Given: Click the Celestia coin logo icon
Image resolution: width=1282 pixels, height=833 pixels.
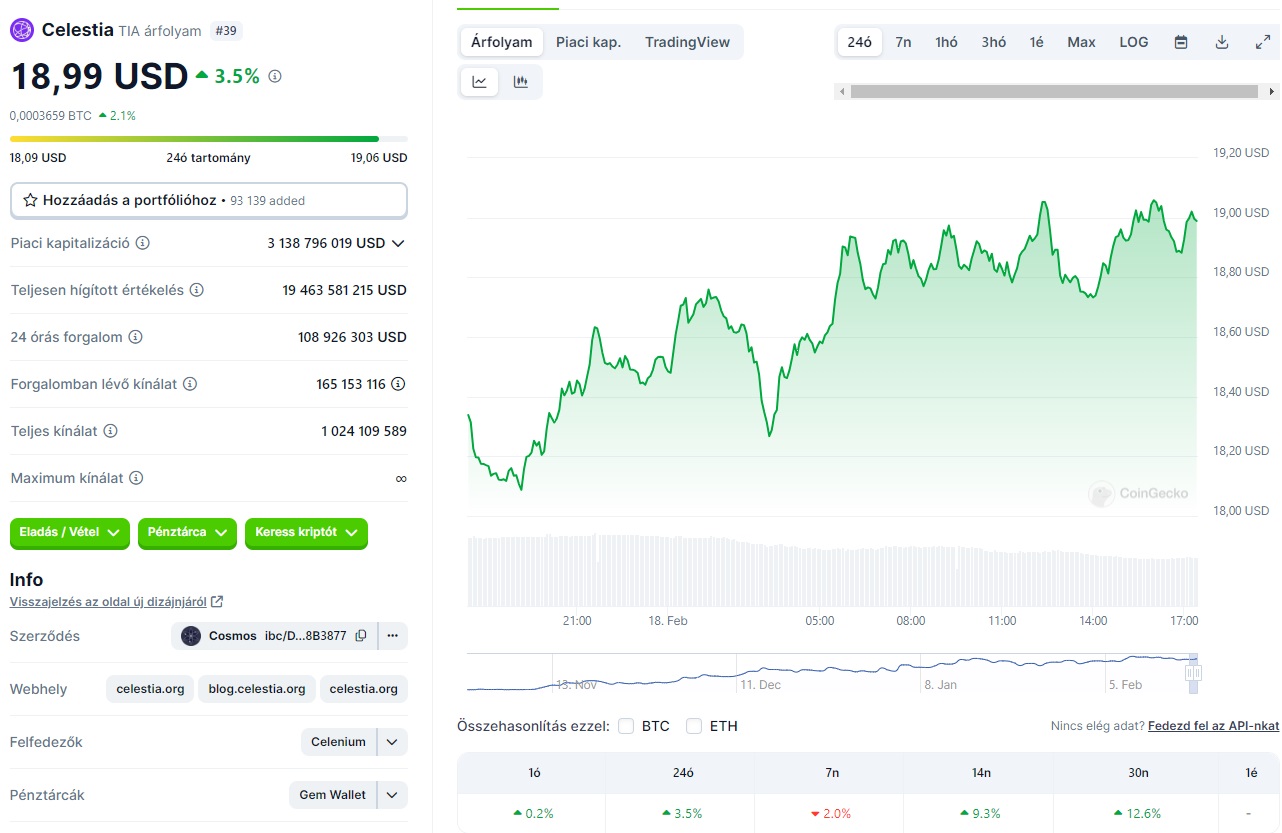Looking at the screenshot, I should point(22,30).
